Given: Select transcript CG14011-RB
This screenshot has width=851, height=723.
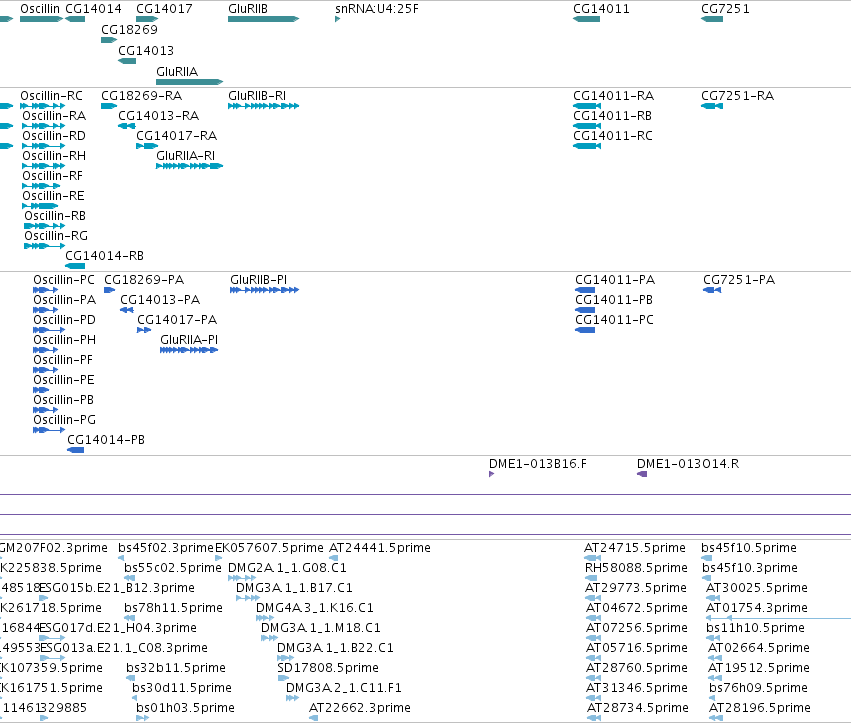Looking at the screenshot, I should click(612, 116).
